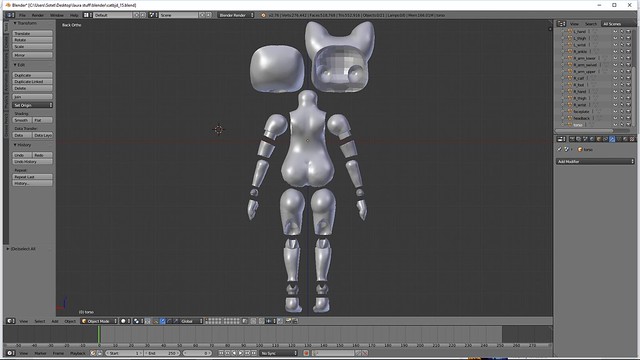Click the Duplicate Linked button
This screenshot has height=360, width=640.
pyautogui.click(x=33, y=82)
